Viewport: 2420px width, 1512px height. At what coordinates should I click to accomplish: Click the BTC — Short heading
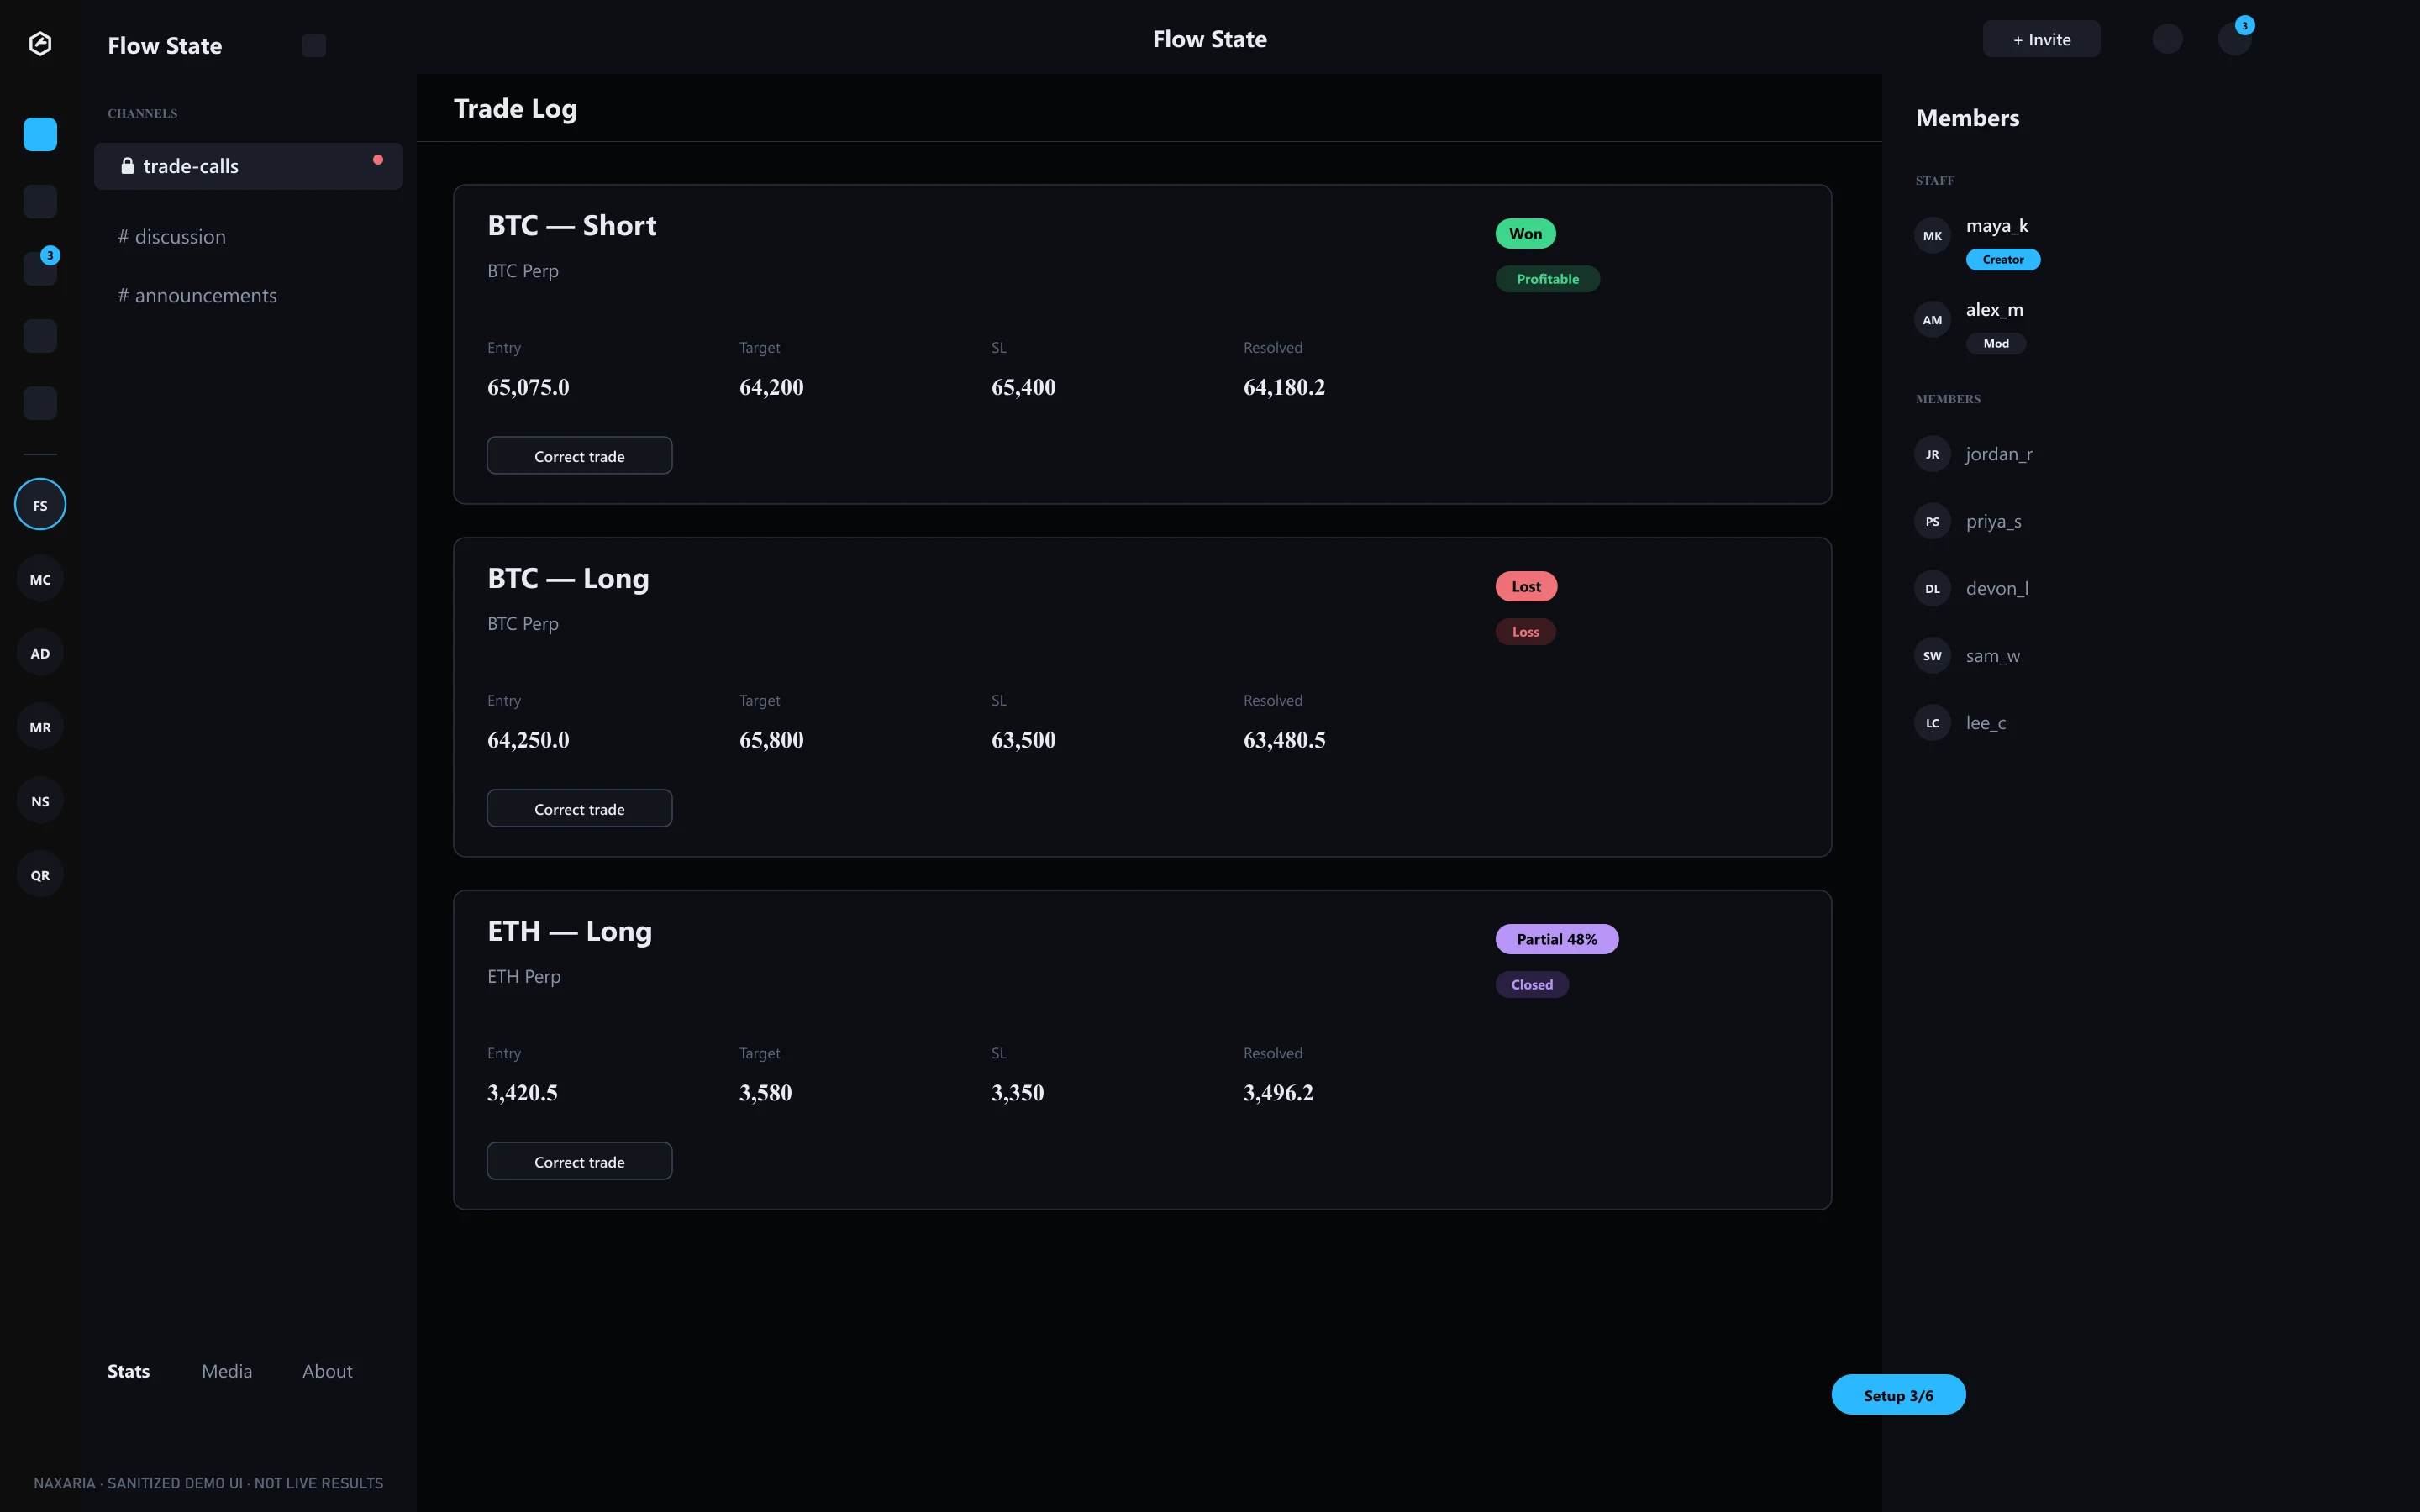572,226
